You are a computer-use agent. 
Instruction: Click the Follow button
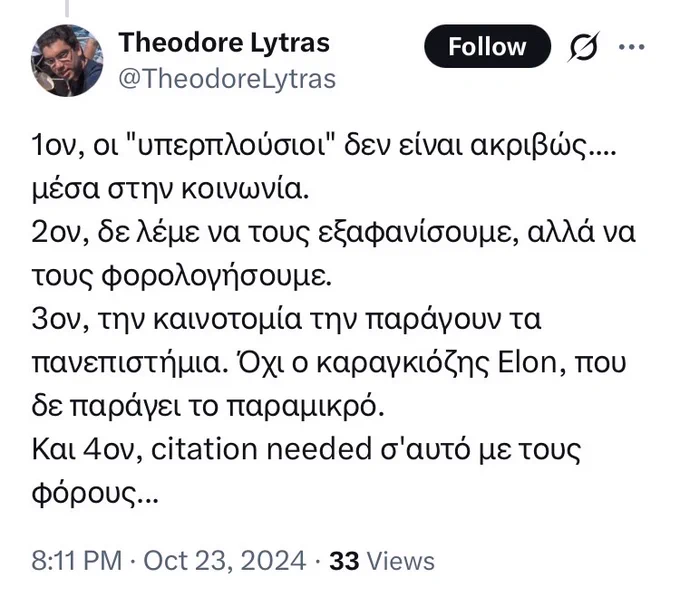pyautogui.click(x=487, y=46)
